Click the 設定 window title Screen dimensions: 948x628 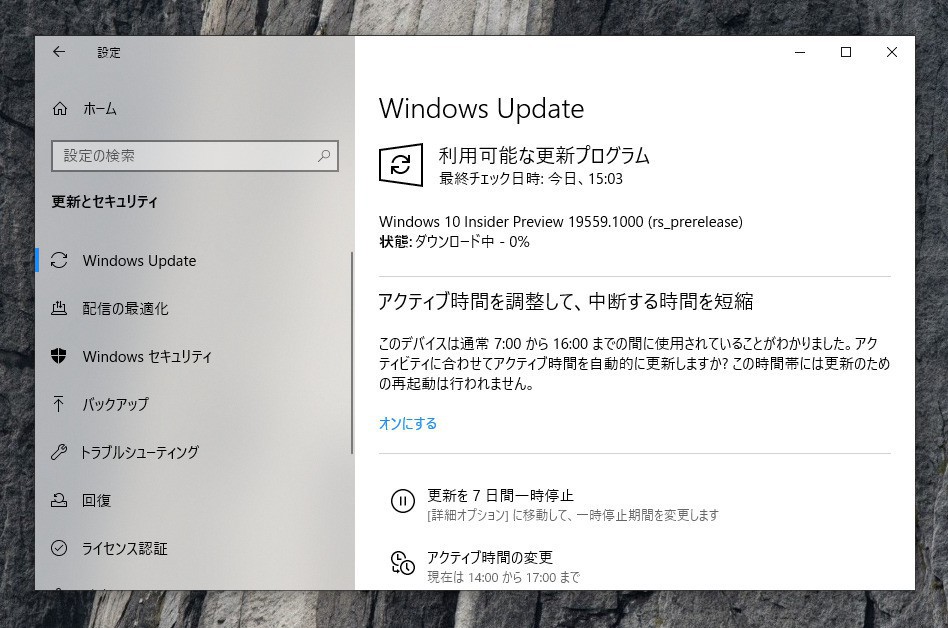click(109, 53)
